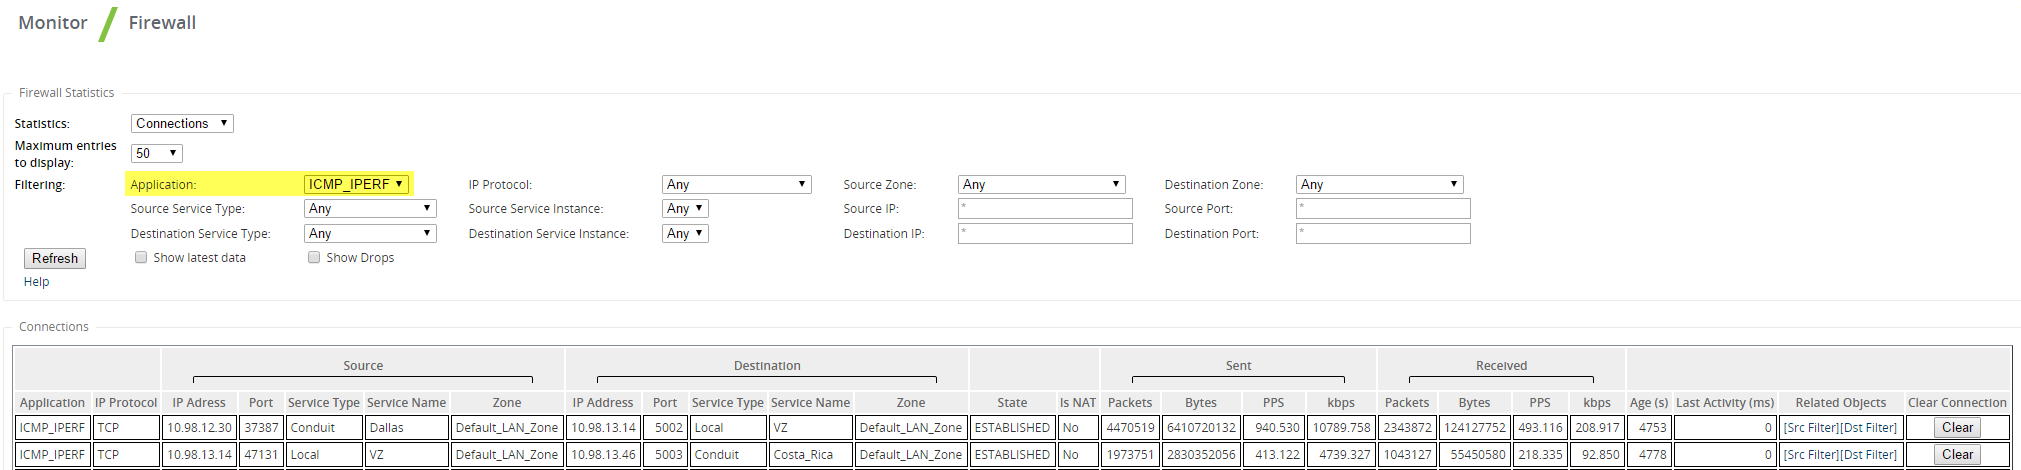Open the Help link
This screenshot has width=2021, height=470.
[x=37, y=282]
